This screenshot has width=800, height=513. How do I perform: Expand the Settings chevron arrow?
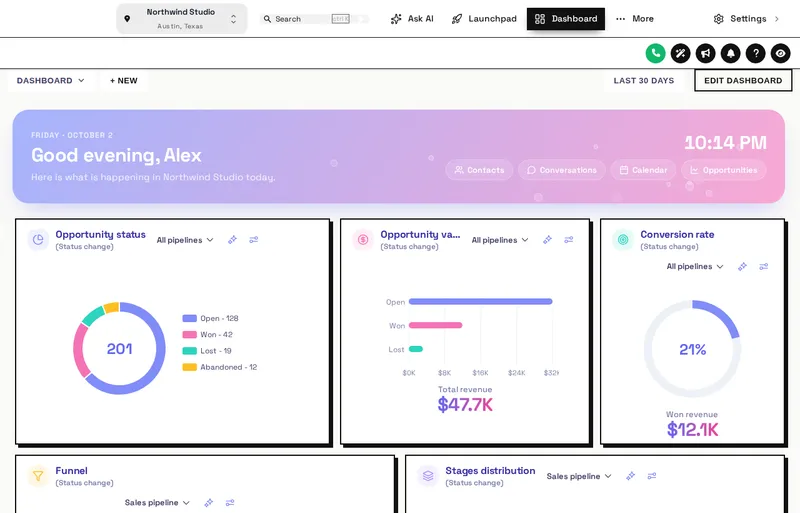coord(777,19)
